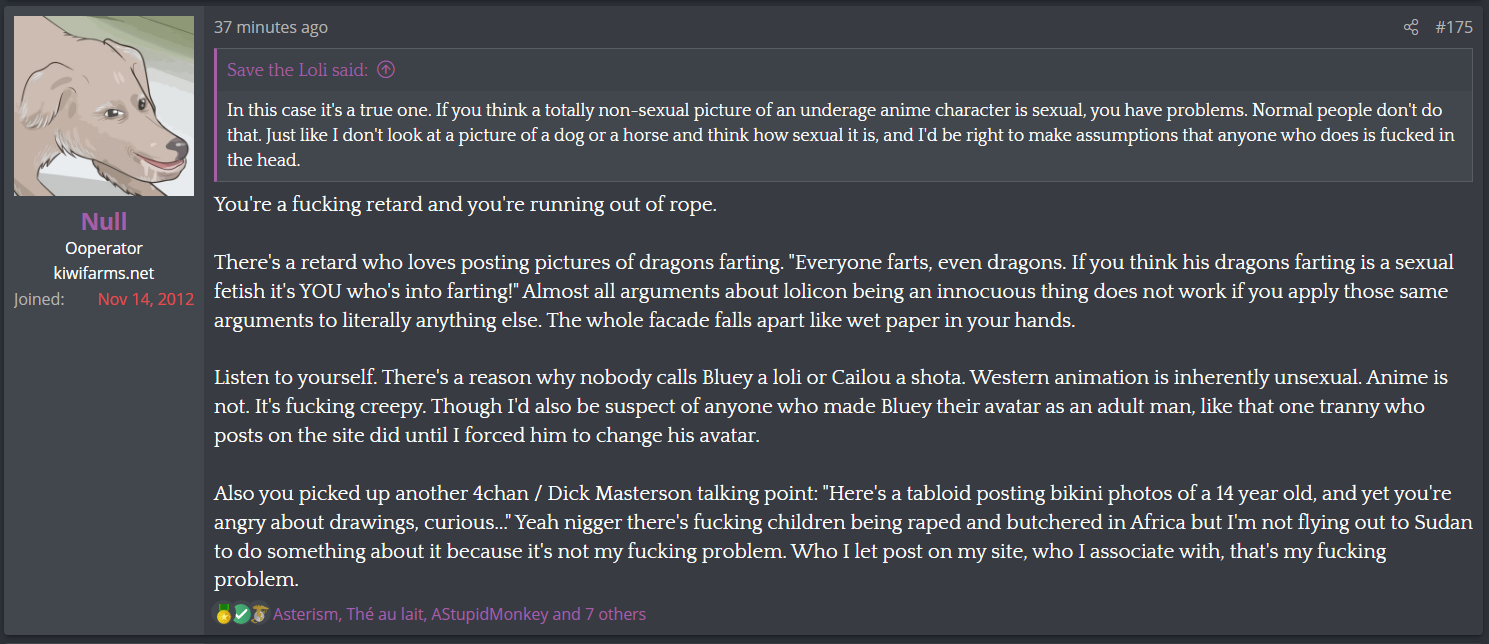The width and height of the screenshot is (1489, 644).
Task: Open the Null username profile link
Action: tap(104, 221)
